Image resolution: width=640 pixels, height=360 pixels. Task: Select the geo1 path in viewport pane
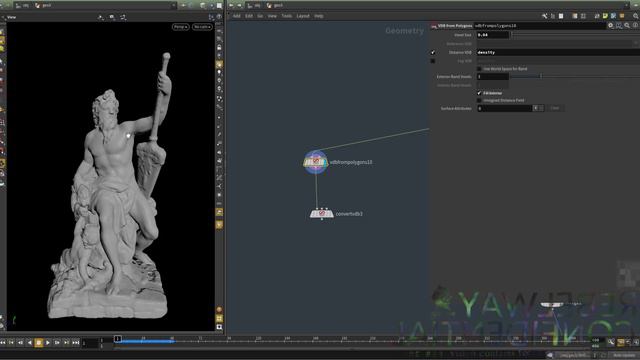[x=44, y=5]
